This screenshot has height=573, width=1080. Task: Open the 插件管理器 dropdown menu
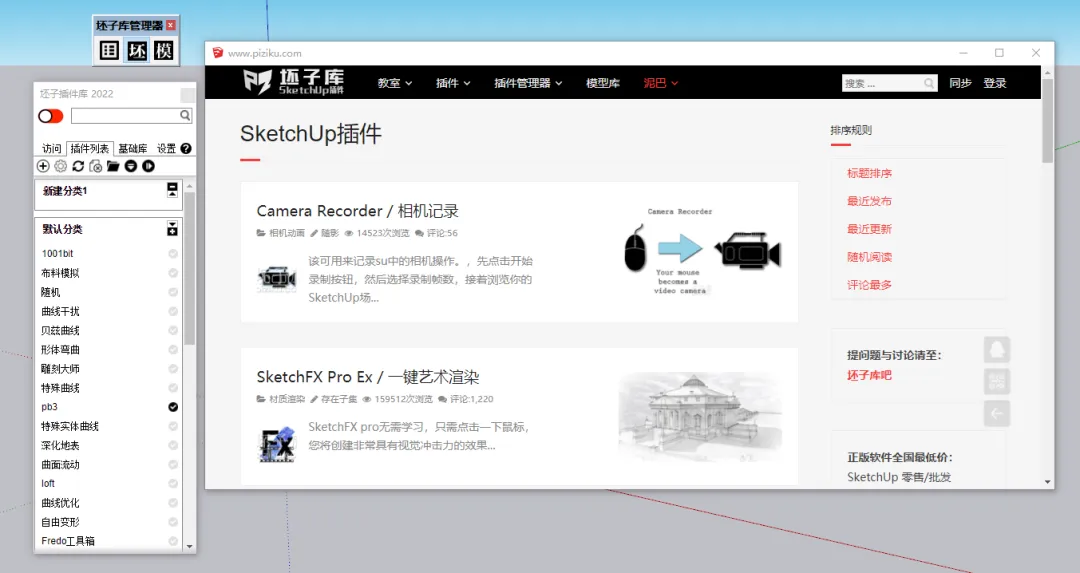[x=528, y=83]
